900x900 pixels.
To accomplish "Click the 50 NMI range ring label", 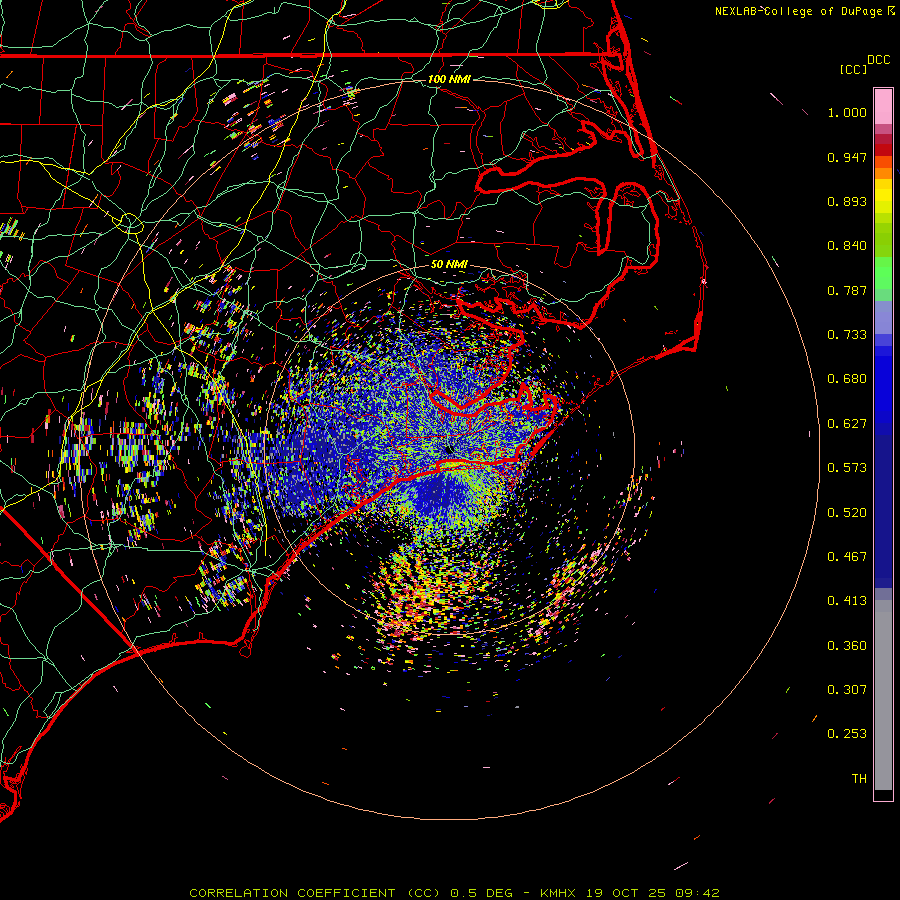I will pos(449,264).
